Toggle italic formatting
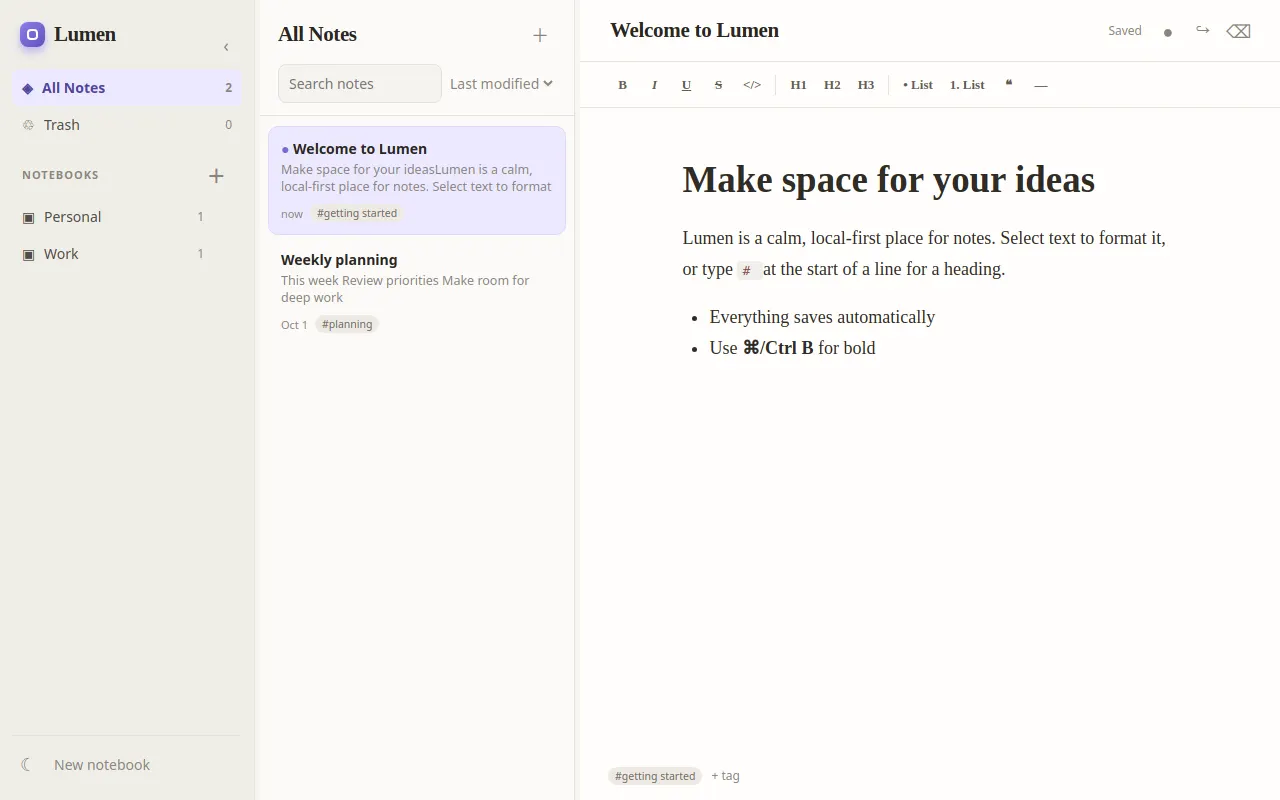The image size is (1280, 800). 654,85
